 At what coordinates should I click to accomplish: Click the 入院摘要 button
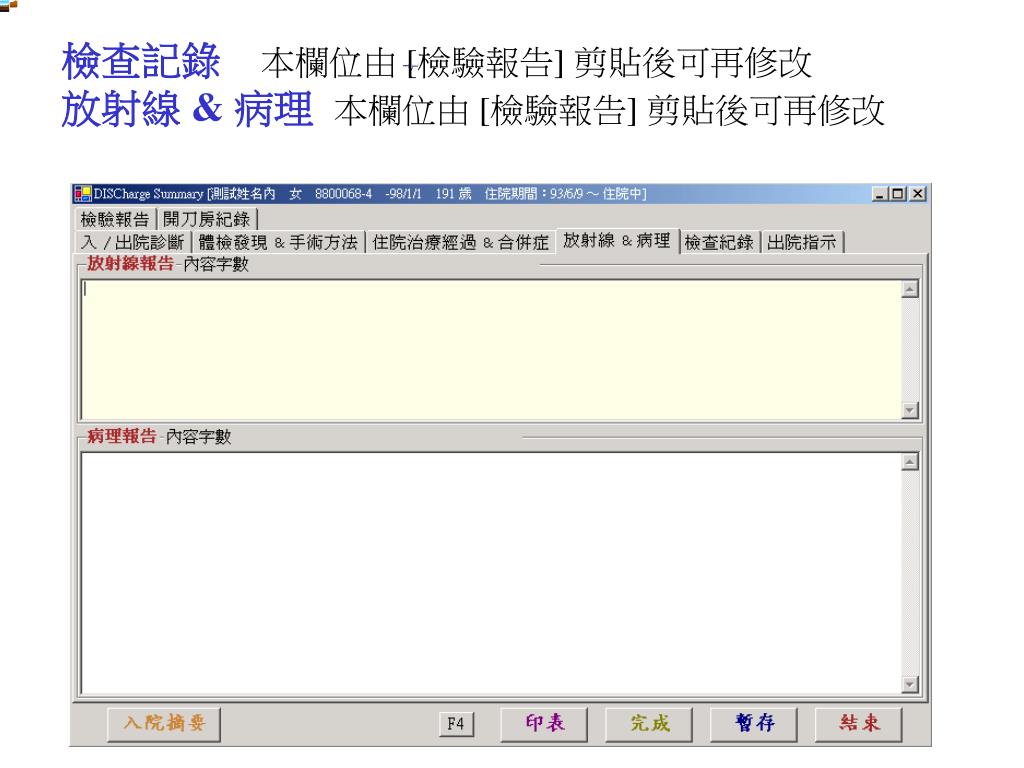click(x=164, y=724)
